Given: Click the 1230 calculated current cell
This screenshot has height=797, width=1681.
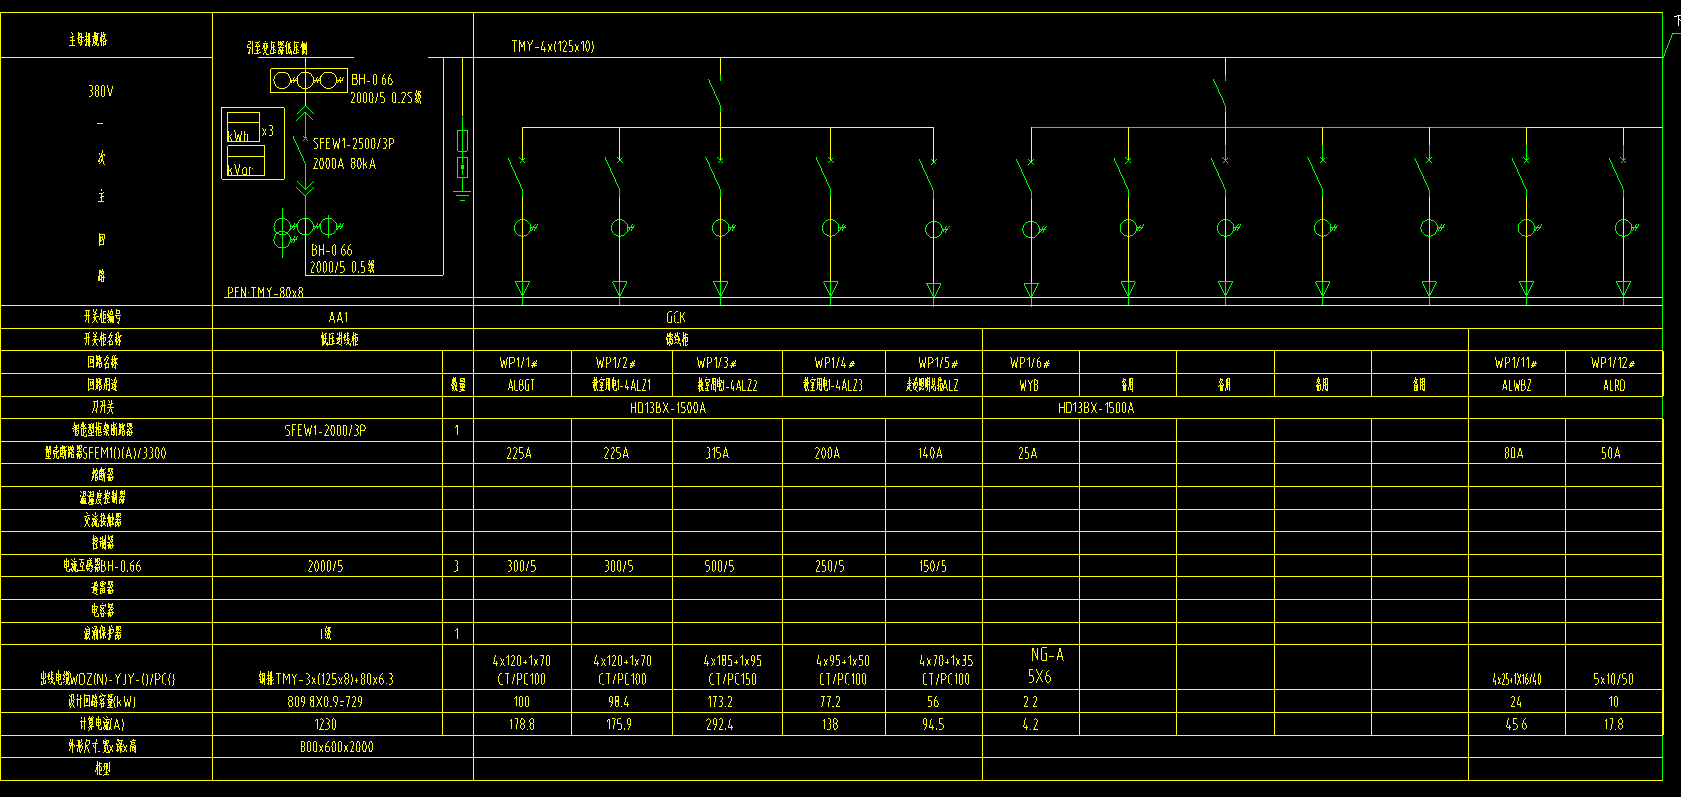Looking at the screenshot, I should 325,724.
